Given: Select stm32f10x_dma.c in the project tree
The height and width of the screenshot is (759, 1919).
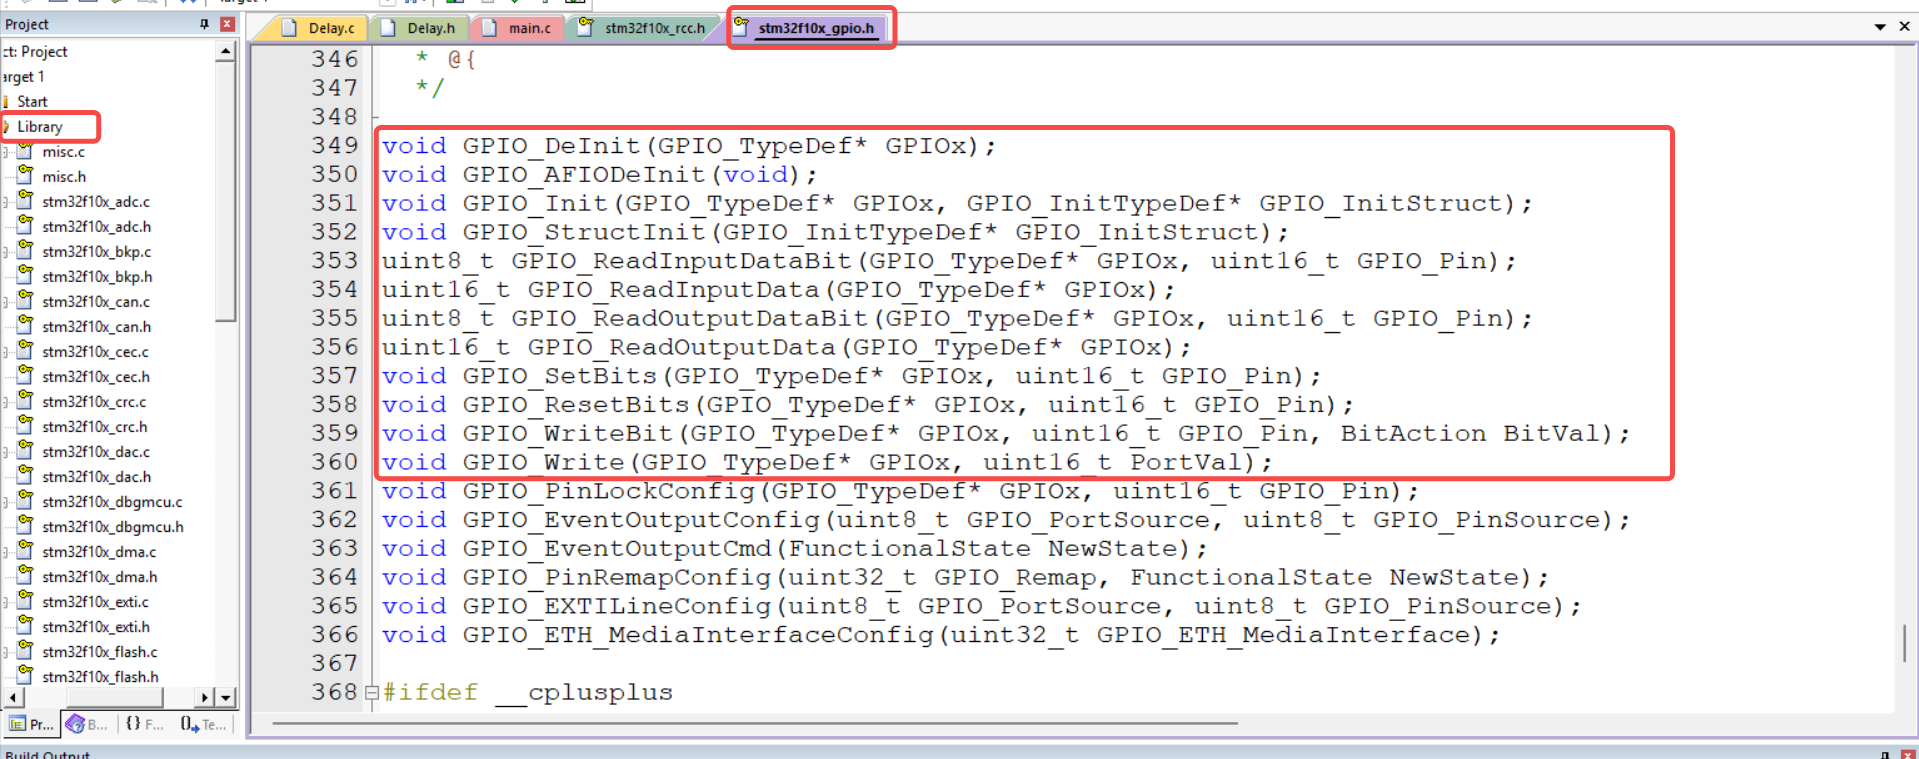Looking at the screenshot, I should [x=99, y=551].
